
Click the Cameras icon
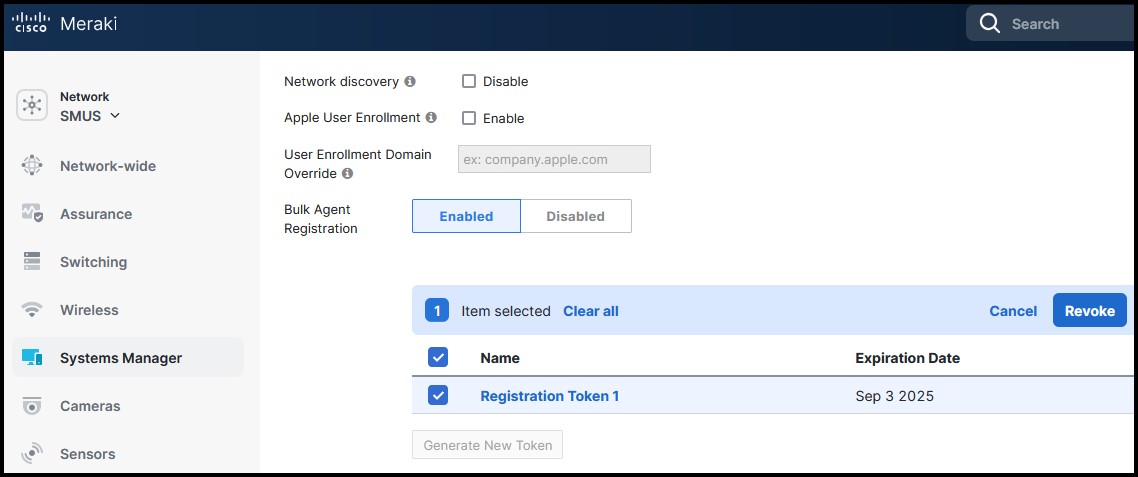point(32,406)
